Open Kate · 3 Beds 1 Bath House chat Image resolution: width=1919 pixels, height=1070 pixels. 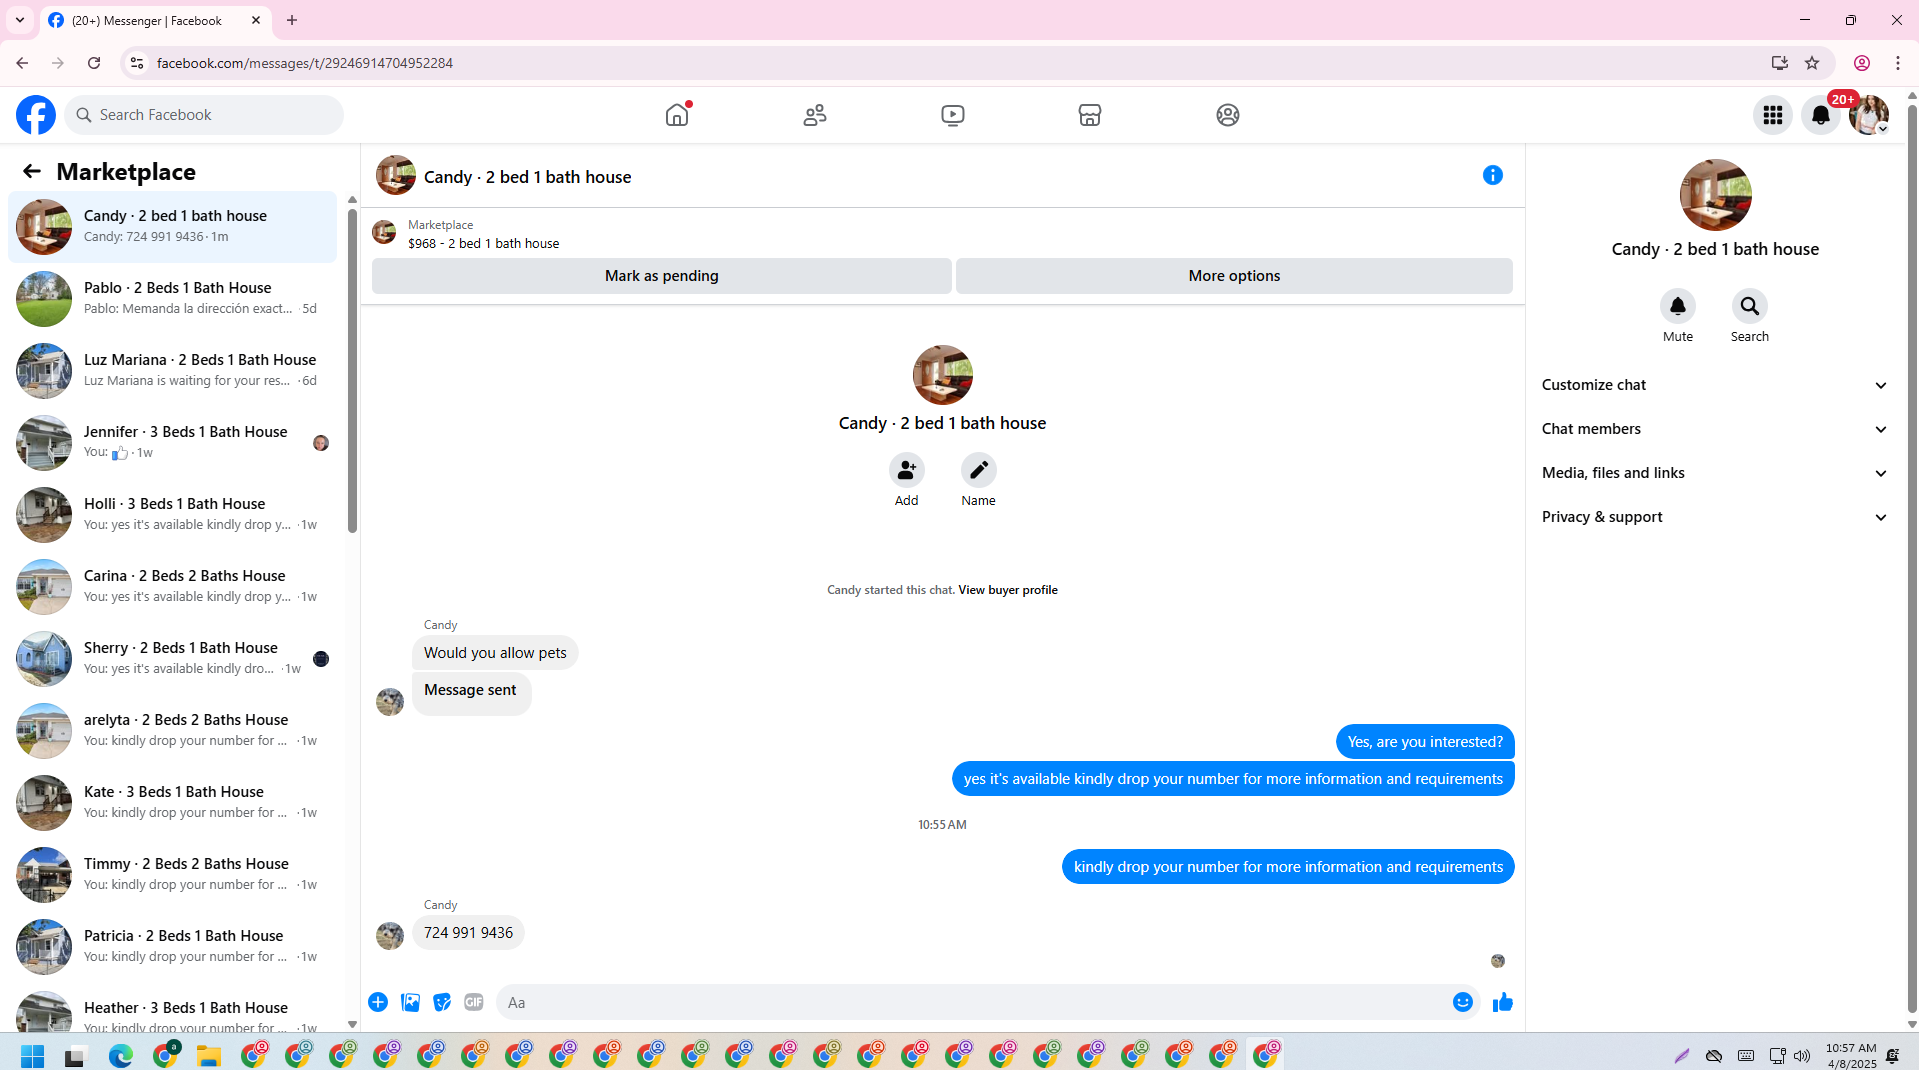click(173, 803)
